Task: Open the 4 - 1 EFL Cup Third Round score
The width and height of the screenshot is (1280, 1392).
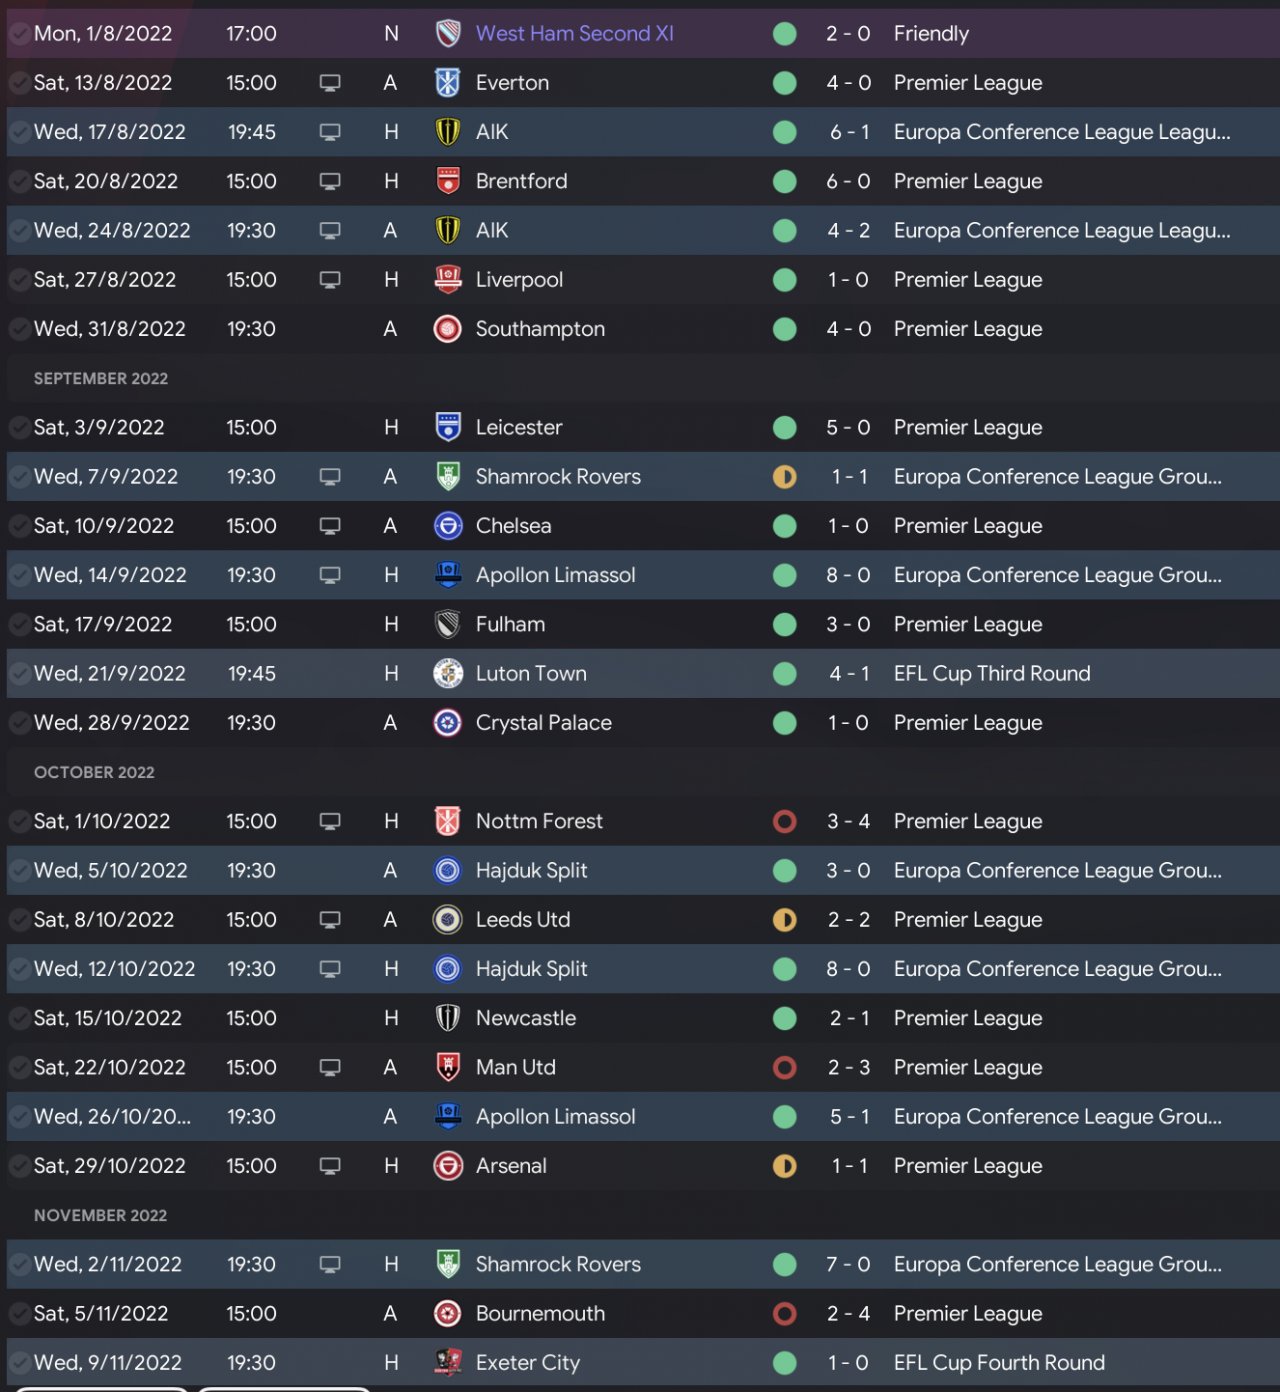Action: pyautogui.click(x=848, y=674)
